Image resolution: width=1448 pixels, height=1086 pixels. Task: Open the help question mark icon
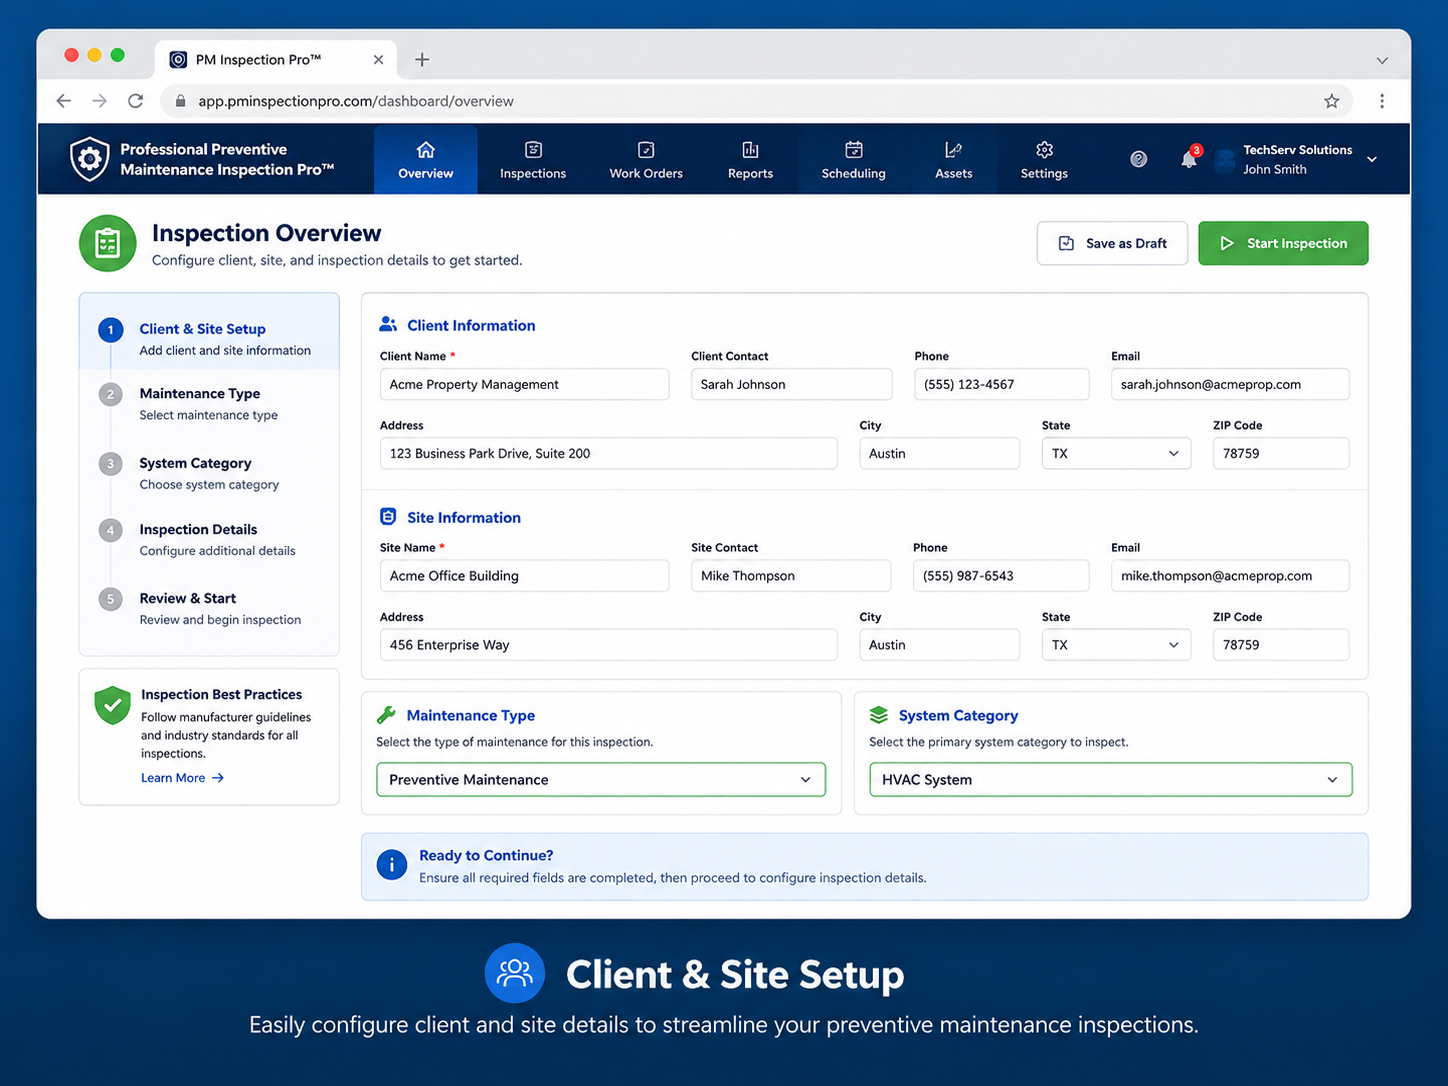coord(1138,159)
